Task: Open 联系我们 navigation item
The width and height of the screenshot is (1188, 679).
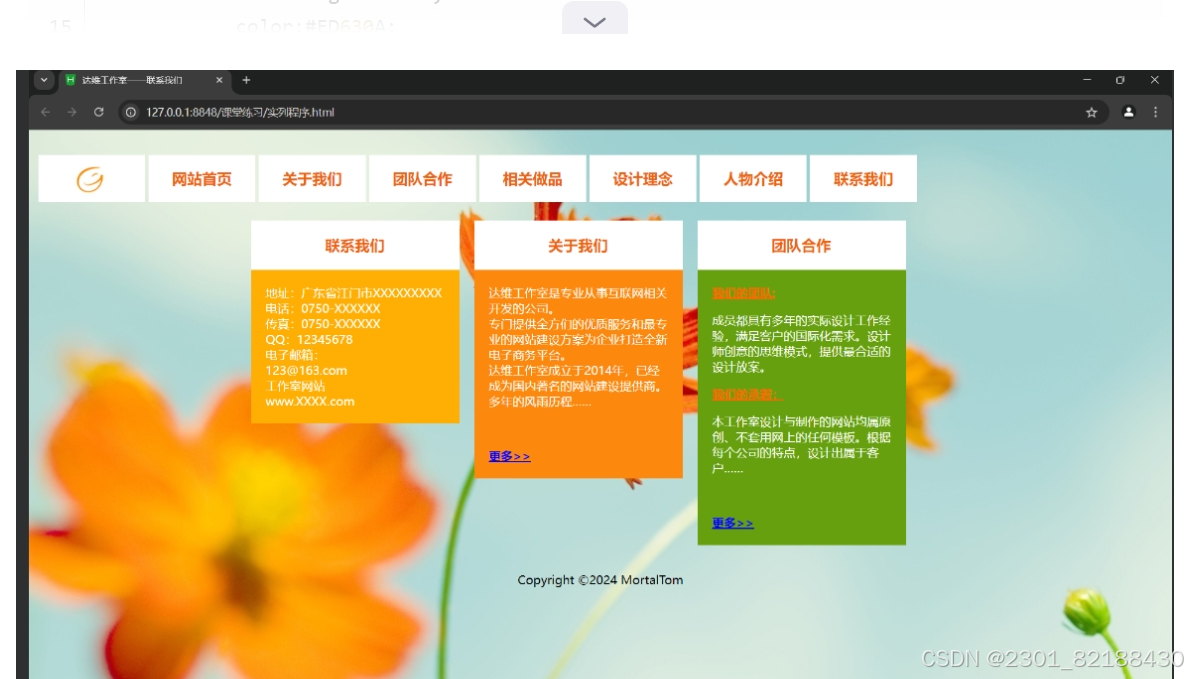Action: point(863,179)
